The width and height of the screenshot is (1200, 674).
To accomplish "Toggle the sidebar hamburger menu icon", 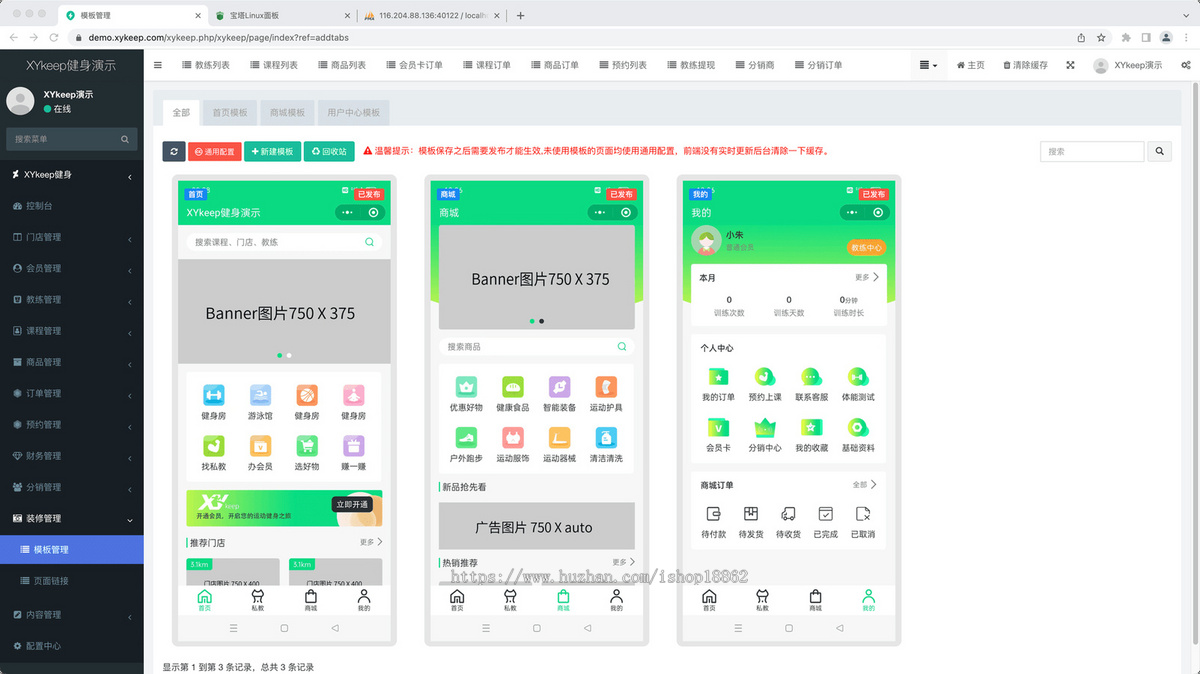I will [x=158, y=65].
